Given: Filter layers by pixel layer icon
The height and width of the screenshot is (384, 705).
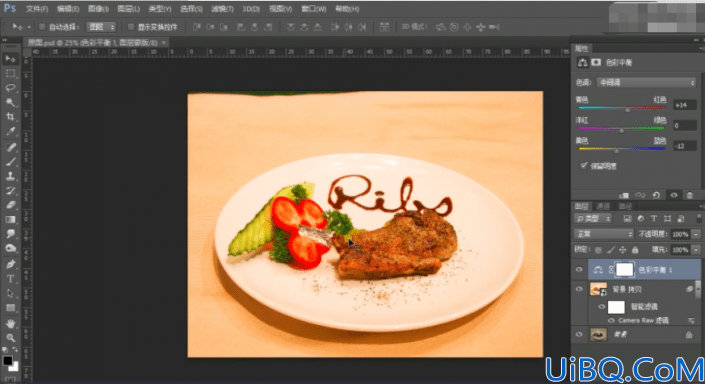Looking at the screenshot, I should tap(627, 219).
